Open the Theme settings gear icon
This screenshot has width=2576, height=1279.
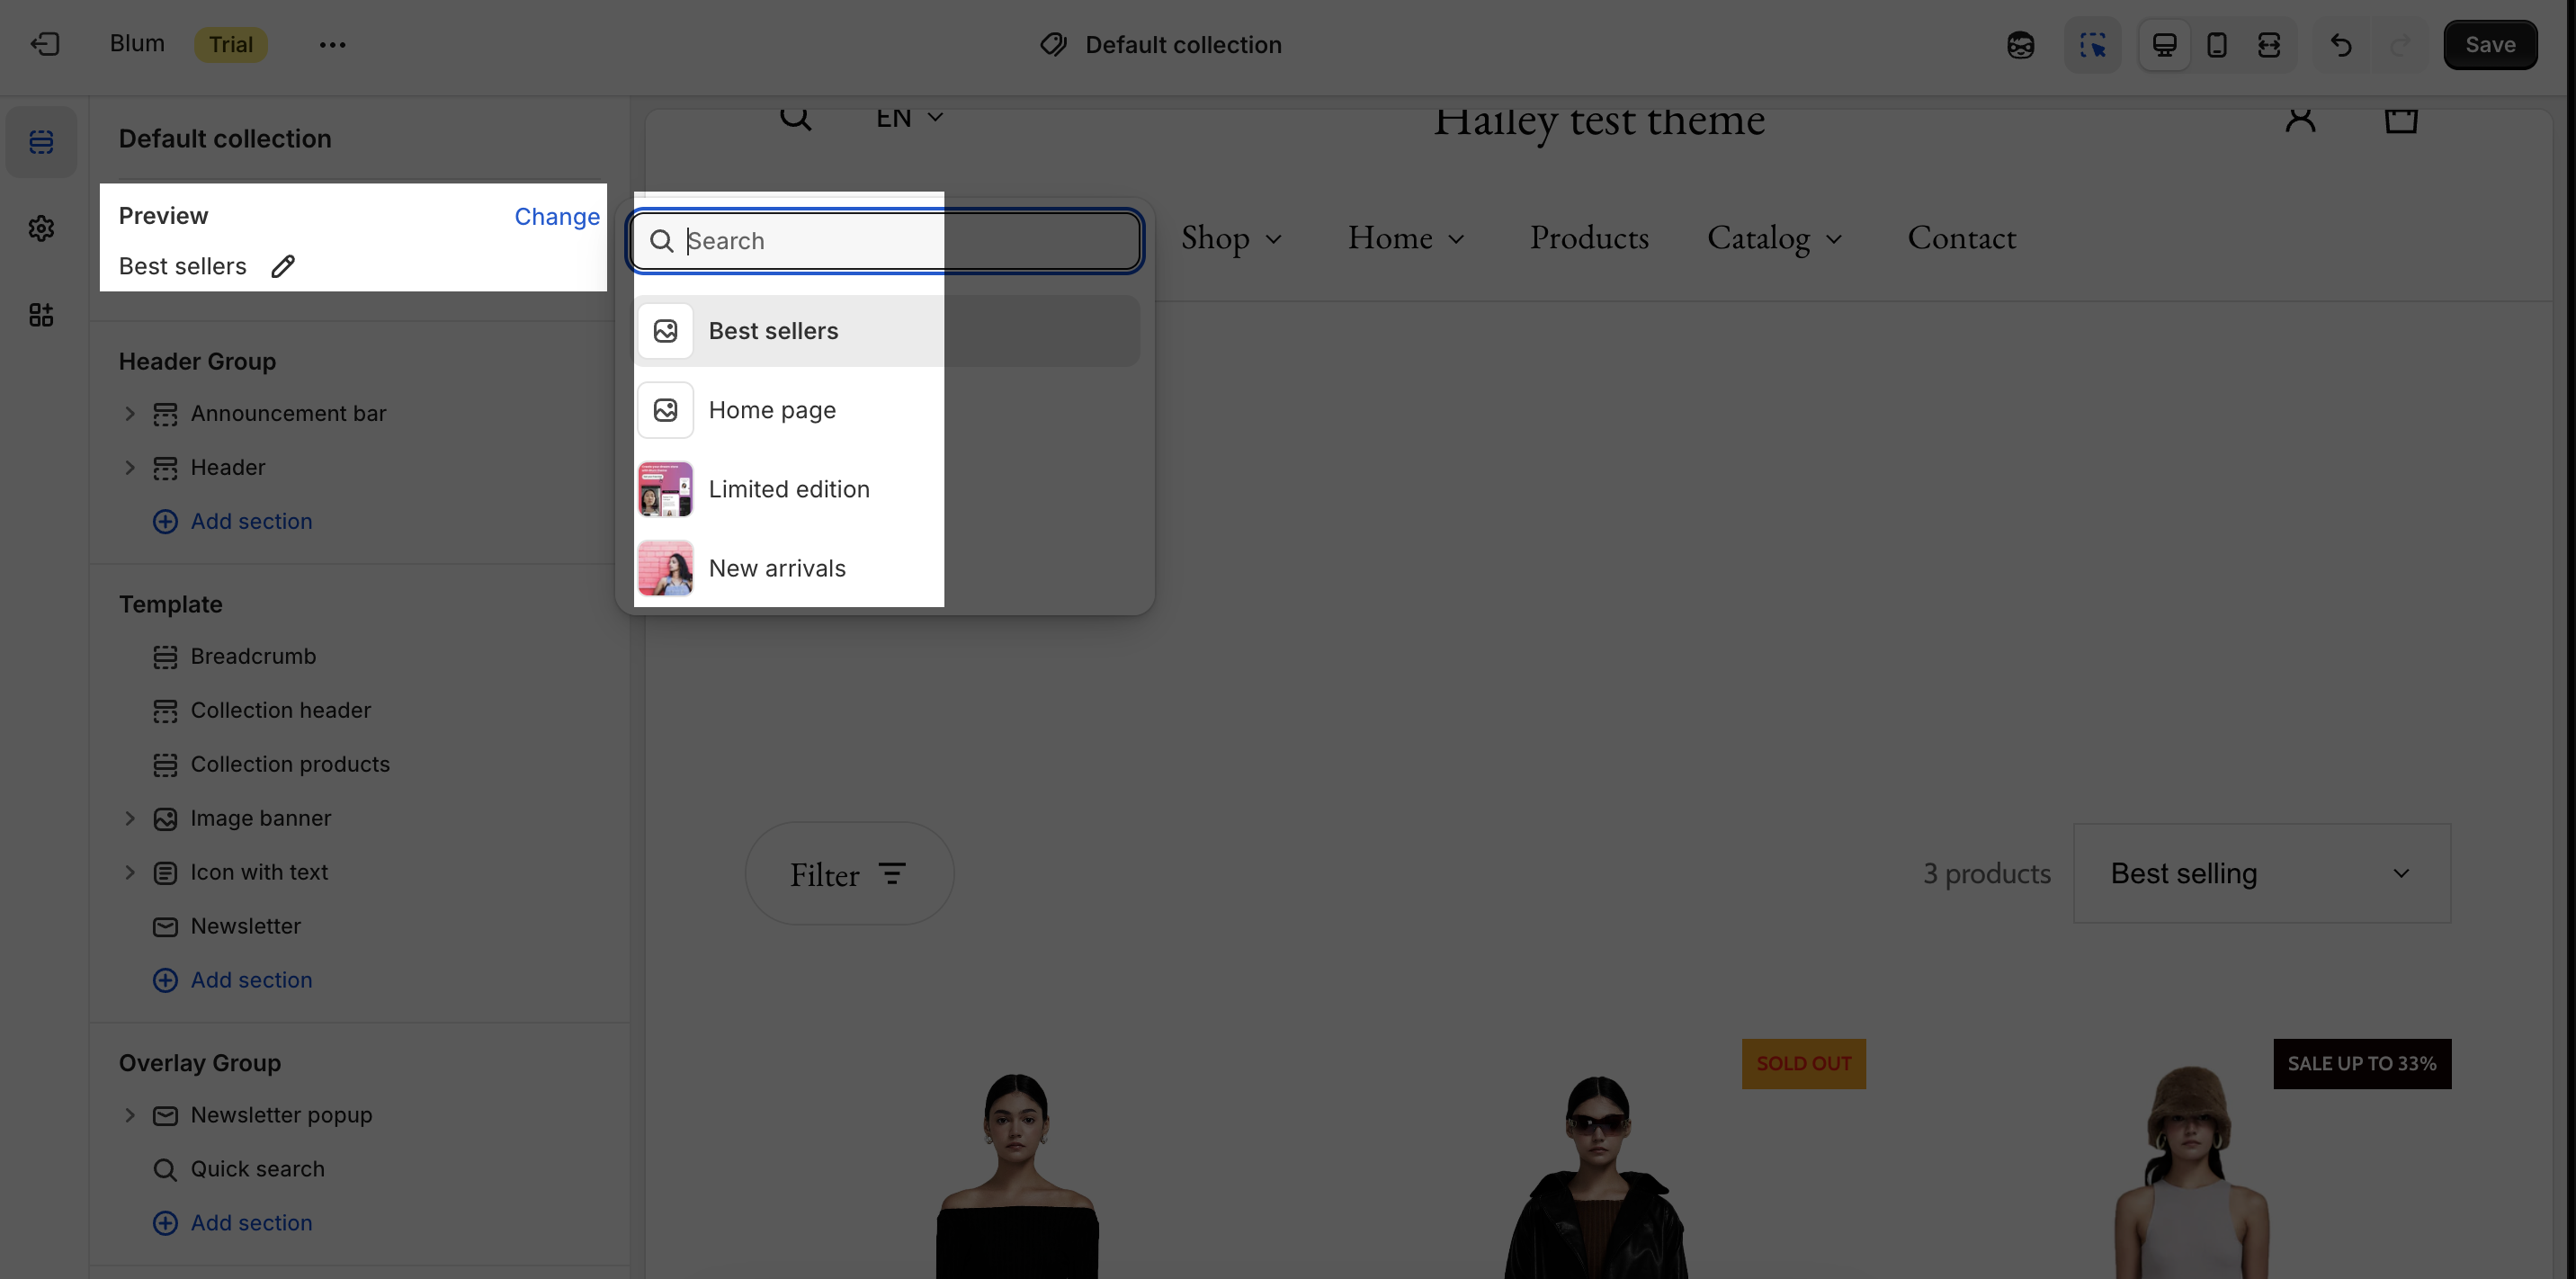pos(41,229)
